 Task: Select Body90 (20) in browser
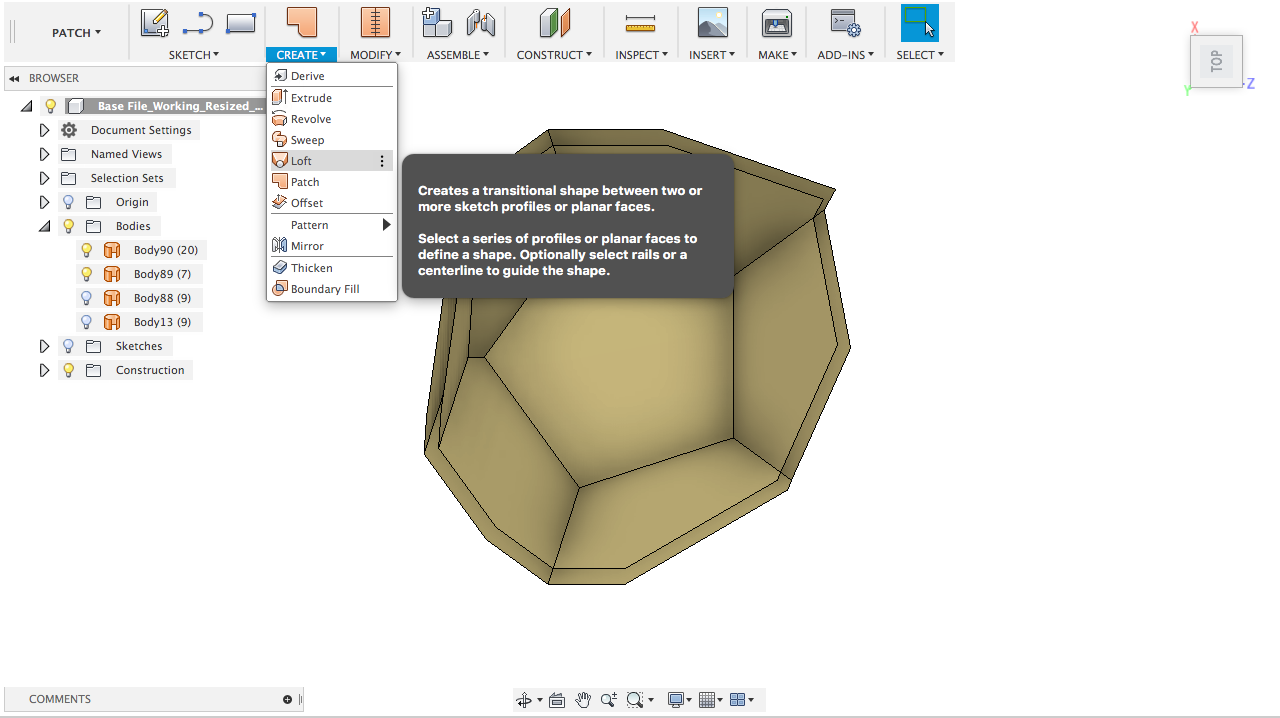[166, 250]
